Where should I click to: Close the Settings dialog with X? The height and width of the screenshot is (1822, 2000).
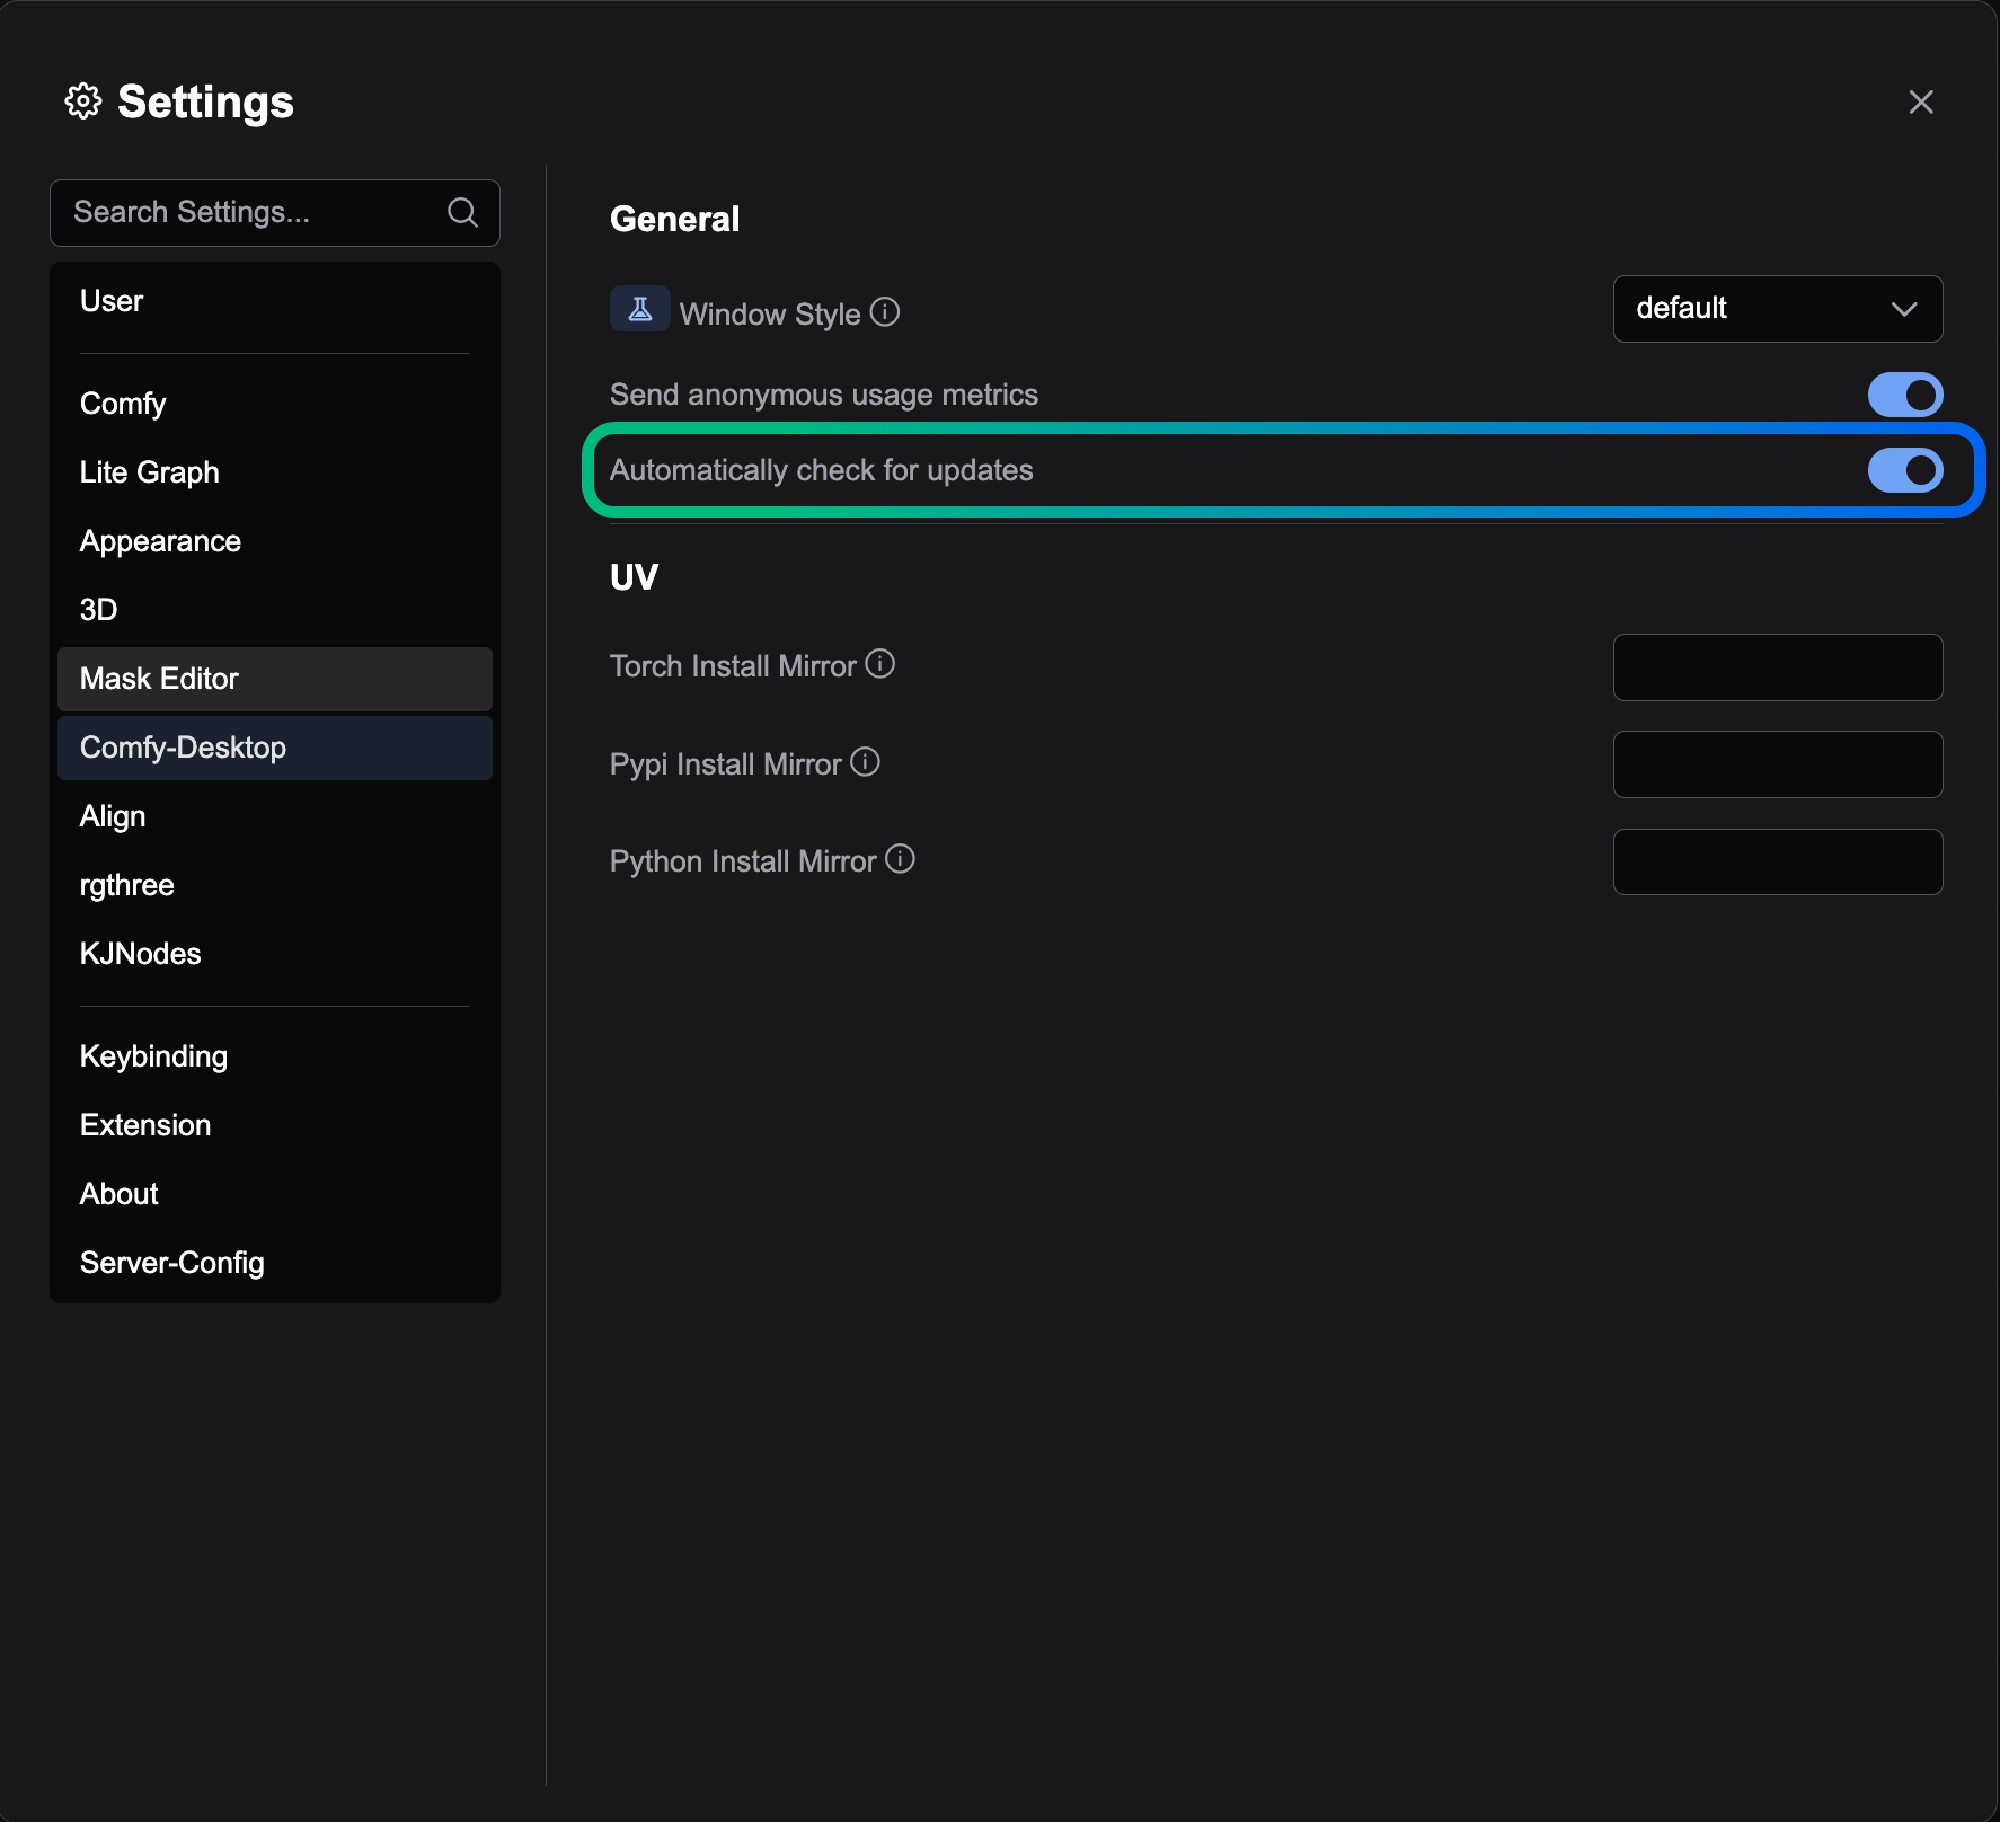(1920, 102)
